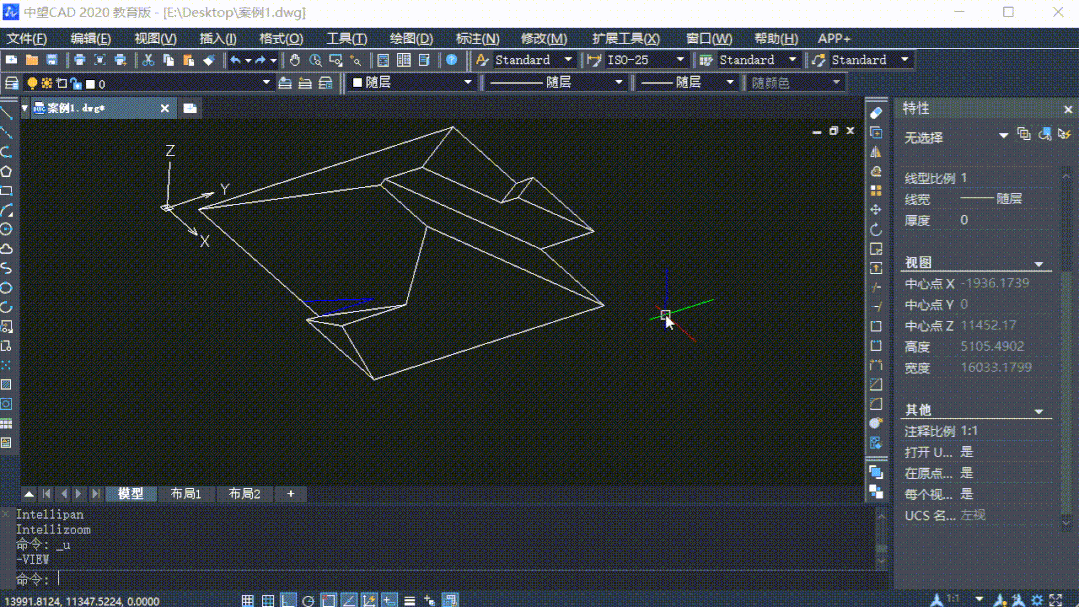Open the layer properties manager icon
Viewport: 1079px width, 607px height.
[12, 83]
